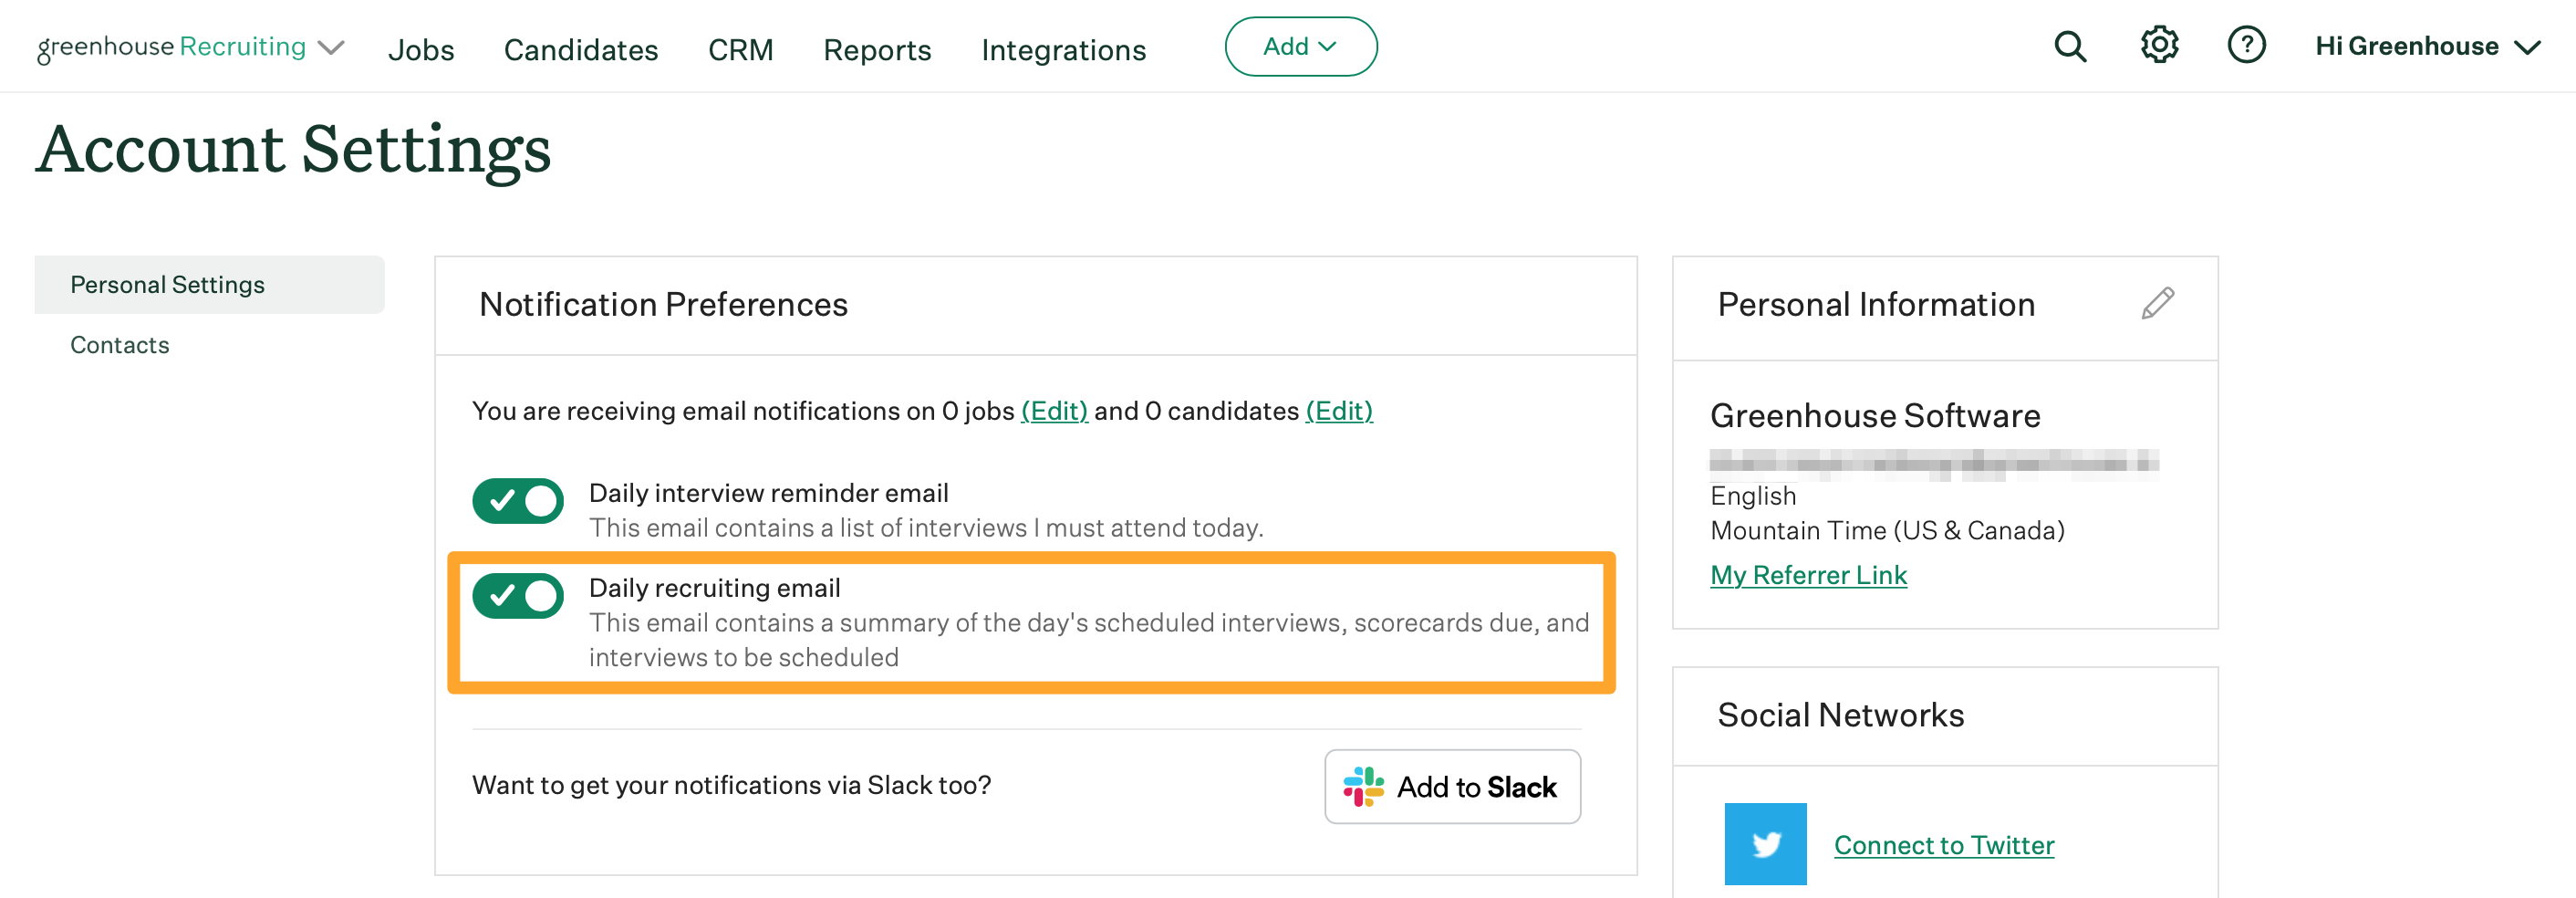Click the help question mark icon
The width and height of the screenshot is (2576, 898).
[2245, 45]
